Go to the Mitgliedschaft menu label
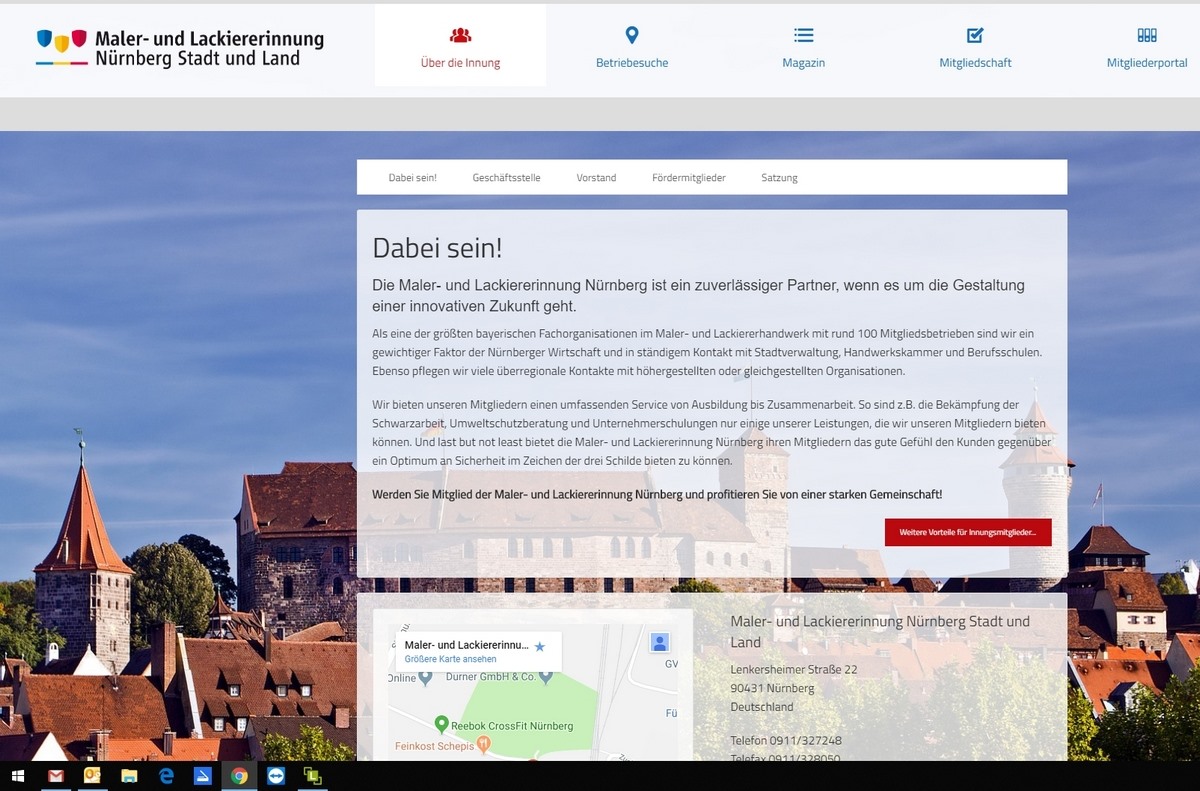 tap(975, 63)
